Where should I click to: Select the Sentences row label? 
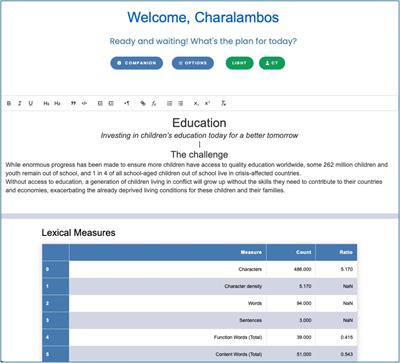[251, 320]
